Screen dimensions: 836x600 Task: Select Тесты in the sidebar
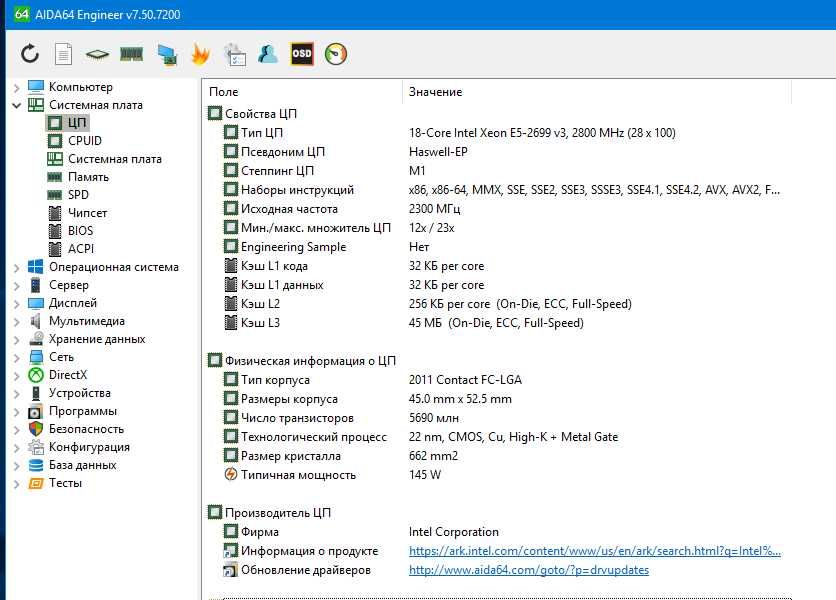coord(66,483)
